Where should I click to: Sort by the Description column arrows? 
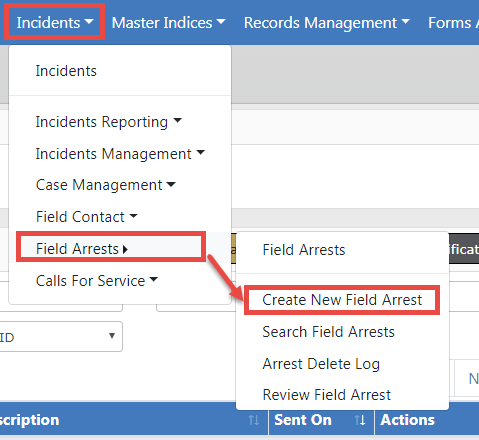254,420
